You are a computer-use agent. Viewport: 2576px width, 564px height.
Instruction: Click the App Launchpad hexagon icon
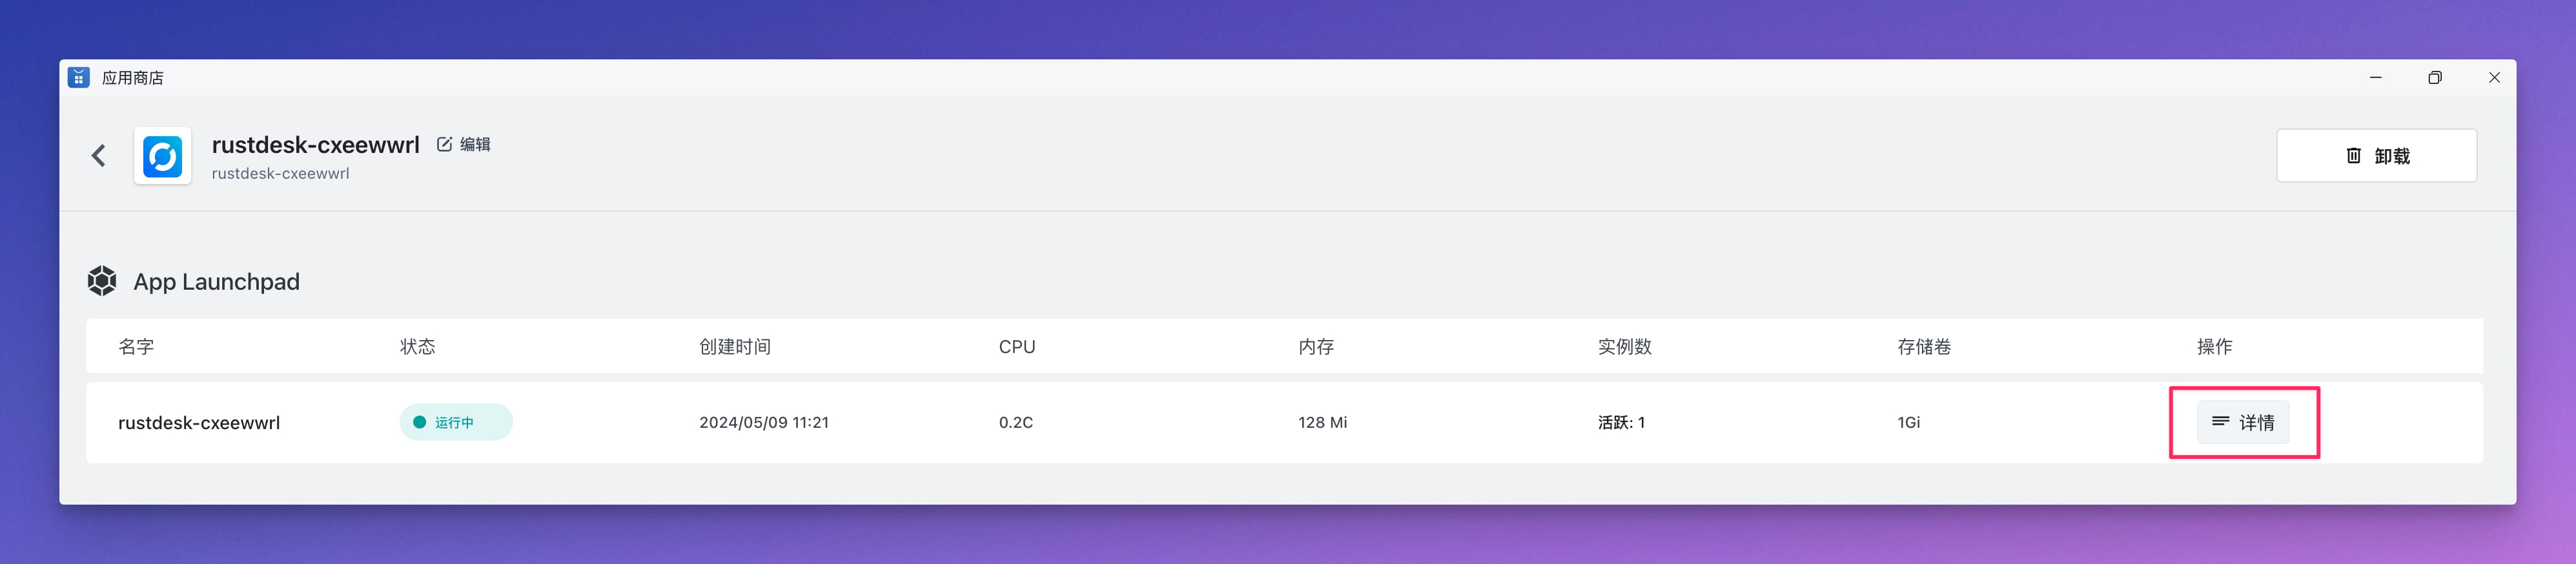point(102,281)
